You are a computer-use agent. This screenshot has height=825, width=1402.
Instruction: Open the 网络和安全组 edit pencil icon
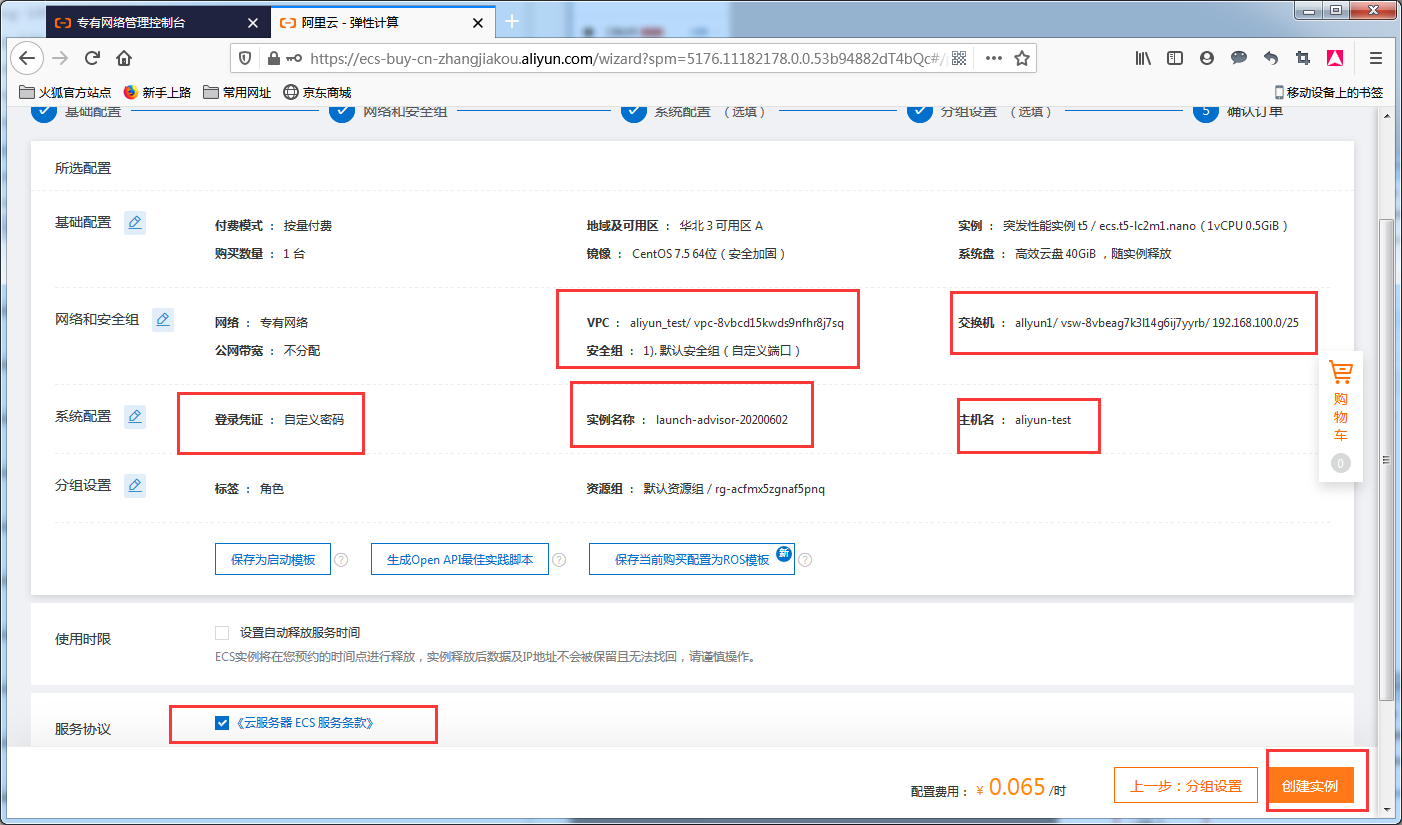[162, 319]
